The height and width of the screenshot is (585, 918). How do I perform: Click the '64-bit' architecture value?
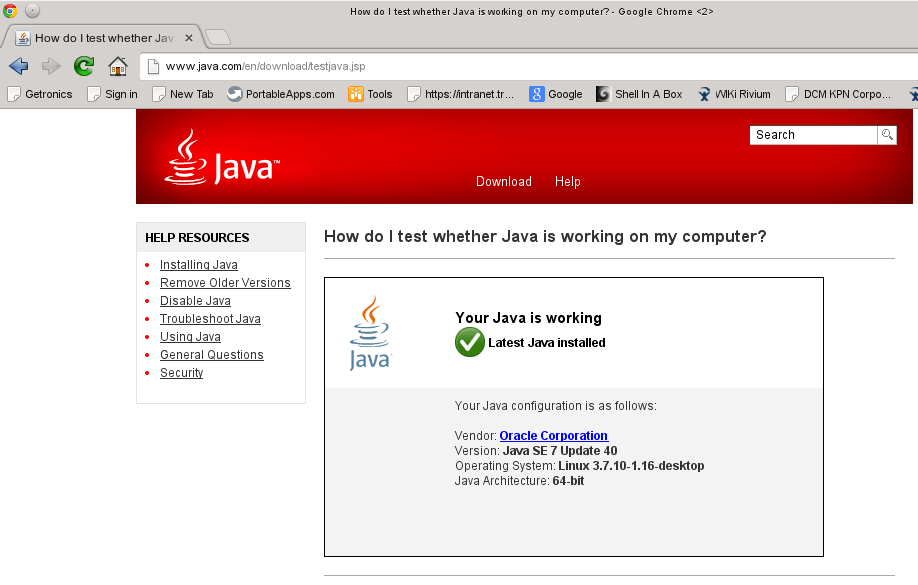tap(568, 481)
